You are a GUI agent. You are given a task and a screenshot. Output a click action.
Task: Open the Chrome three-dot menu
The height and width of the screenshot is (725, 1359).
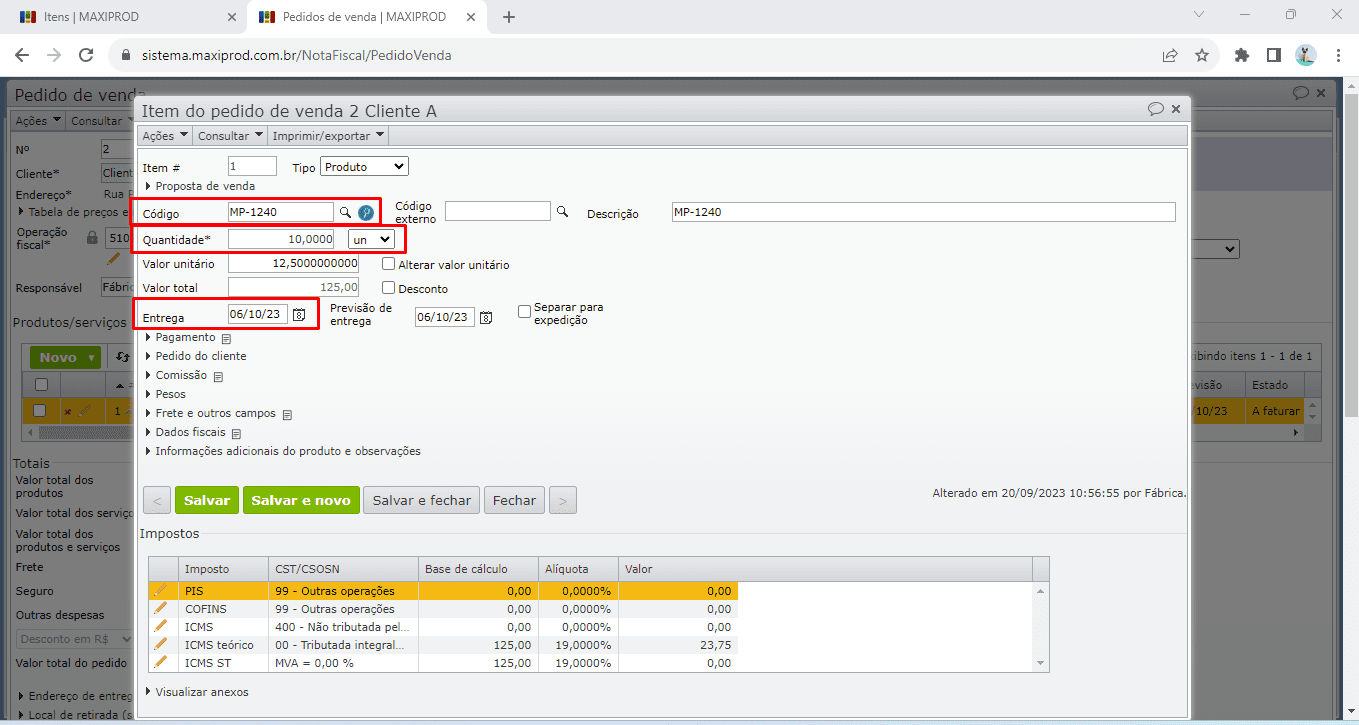tap(1337, 55)
